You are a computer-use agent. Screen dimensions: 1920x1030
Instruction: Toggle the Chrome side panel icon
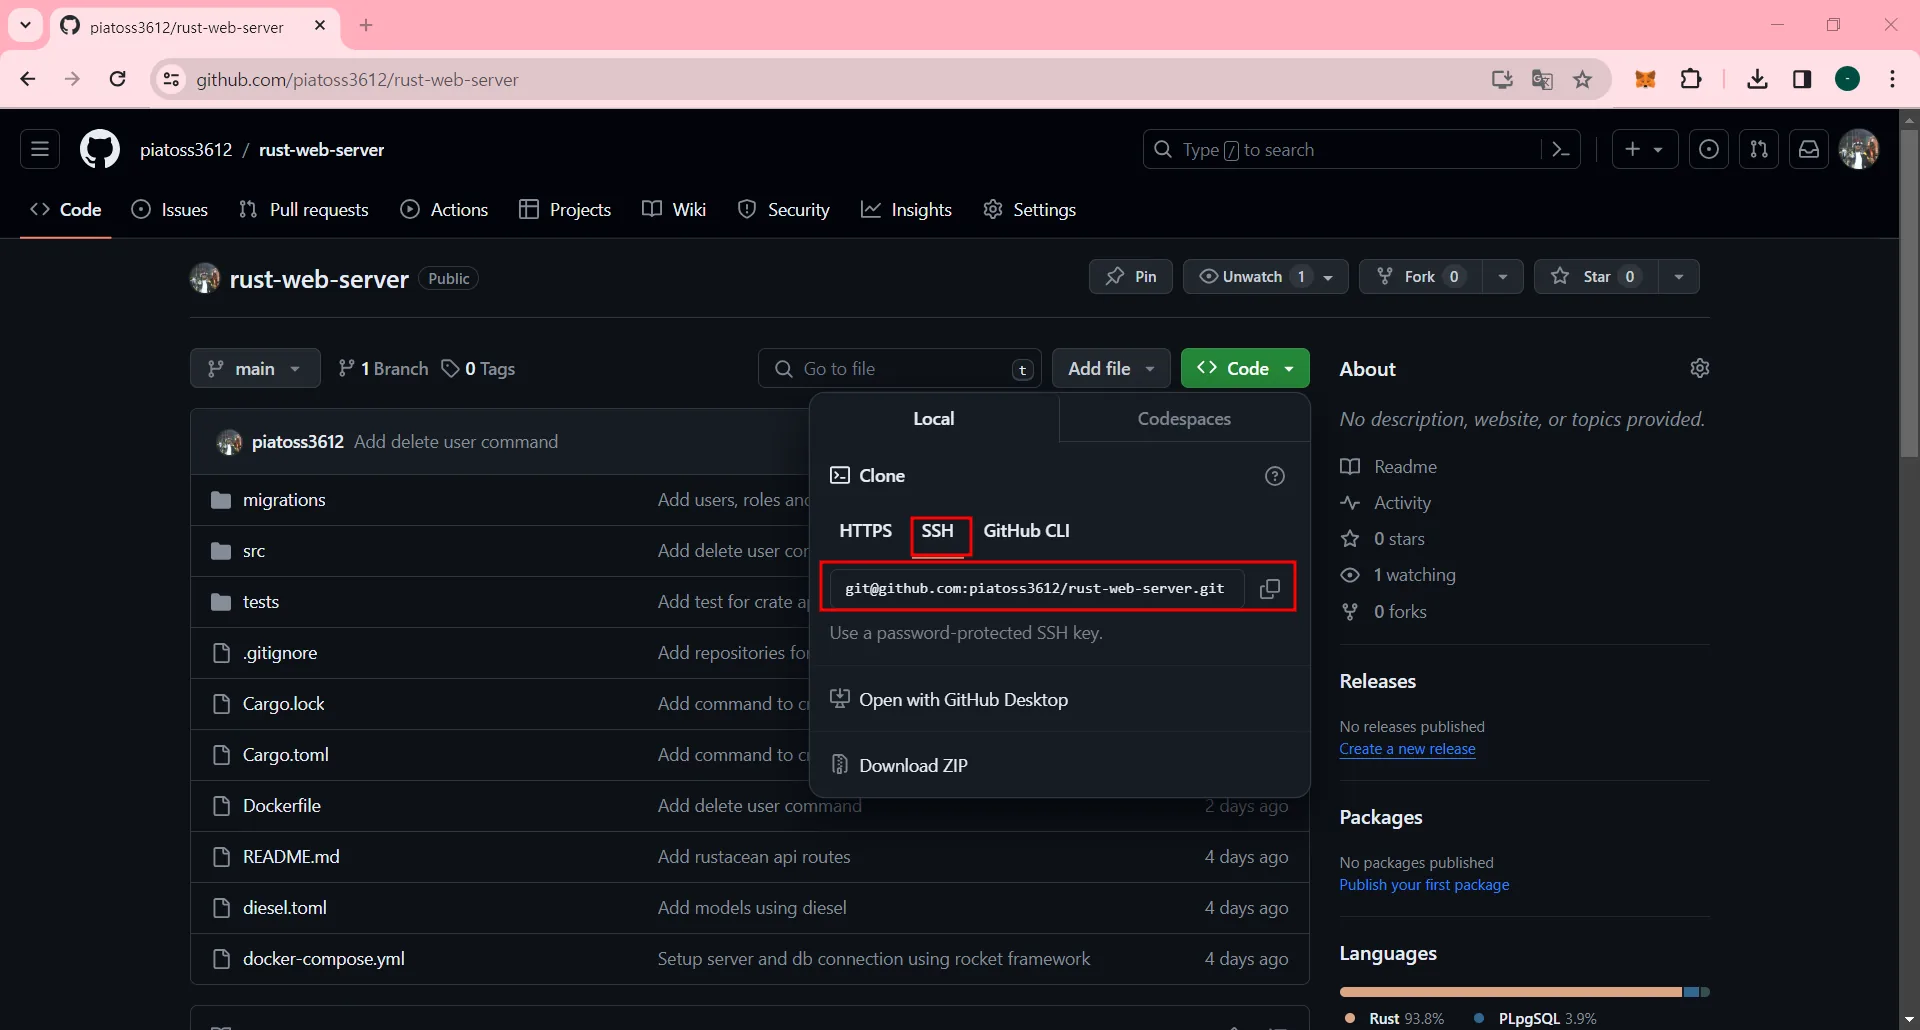[1802, 80]
